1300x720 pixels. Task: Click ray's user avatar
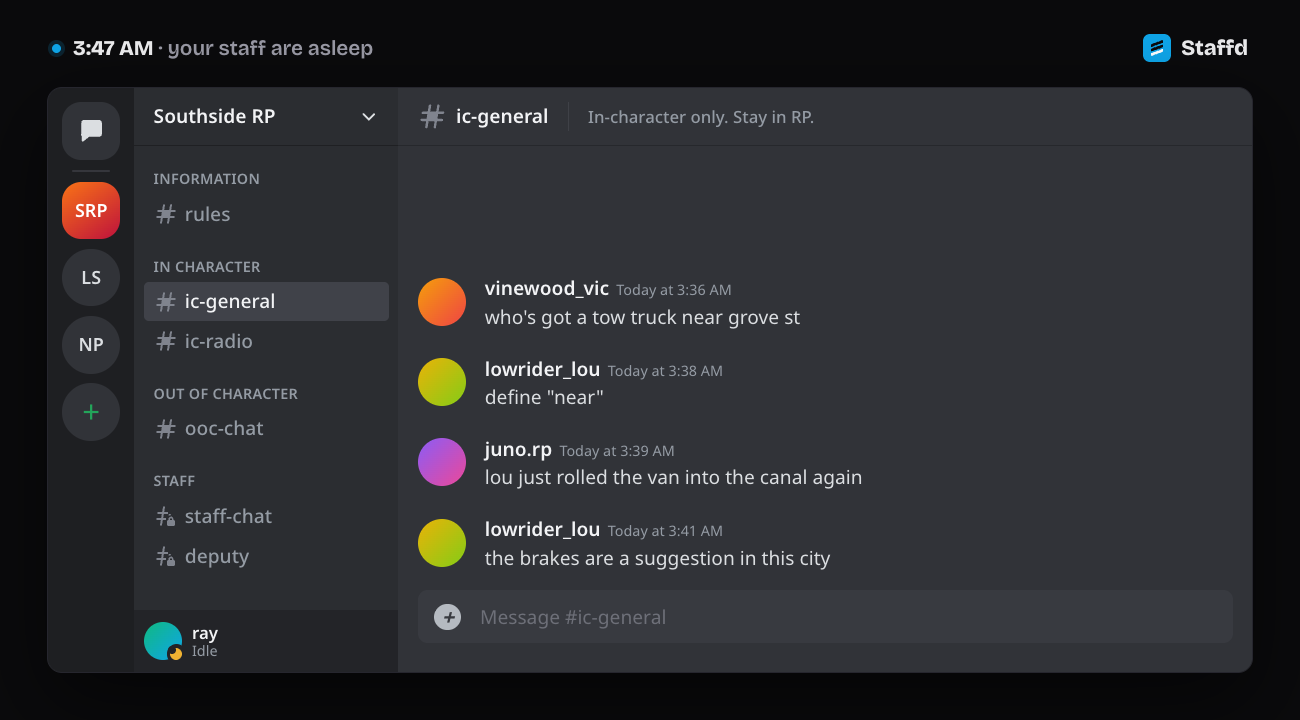coord(163,641)
